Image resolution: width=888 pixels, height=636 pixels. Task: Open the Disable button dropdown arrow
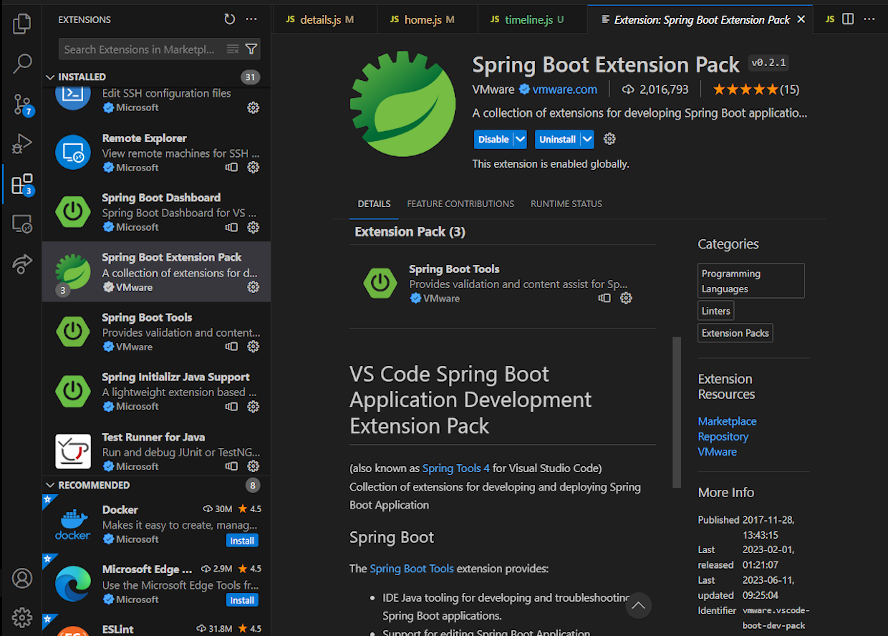[520, 139]
